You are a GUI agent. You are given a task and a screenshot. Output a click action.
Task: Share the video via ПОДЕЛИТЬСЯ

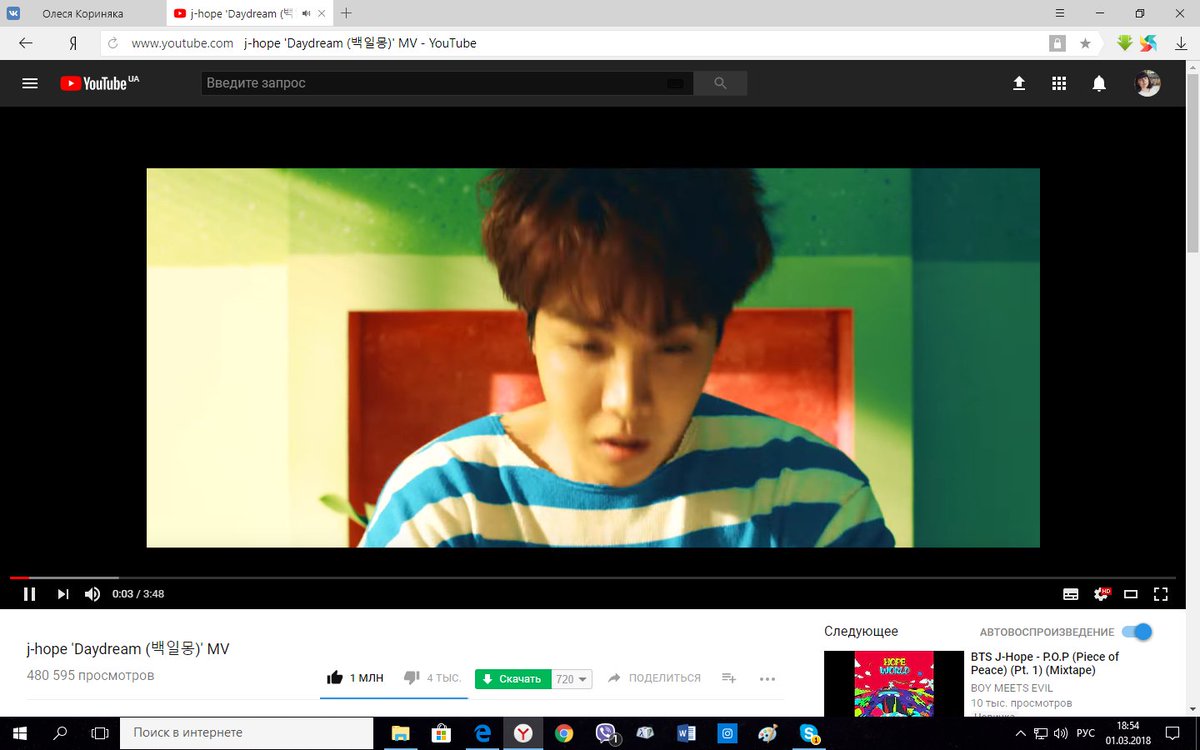click(654, 678)
